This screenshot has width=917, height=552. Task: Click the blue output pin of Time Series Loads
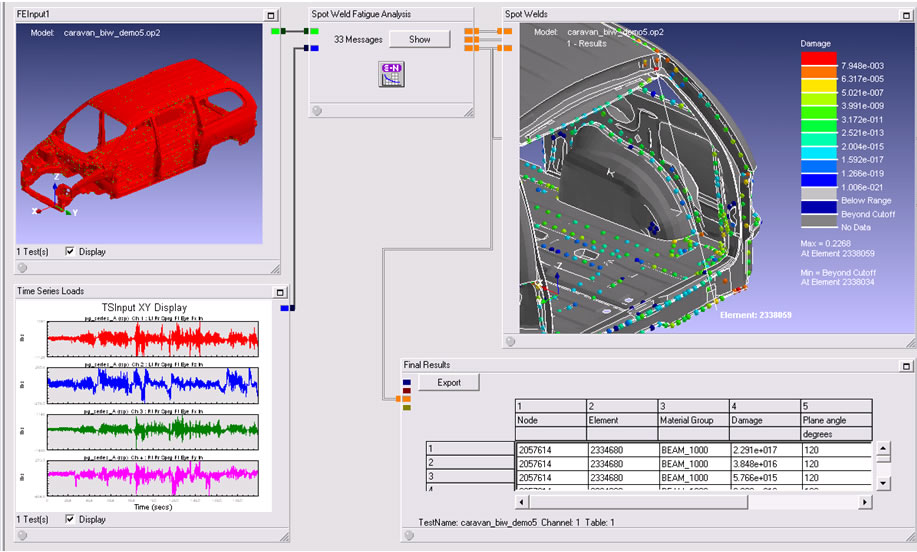pos(285,308)
